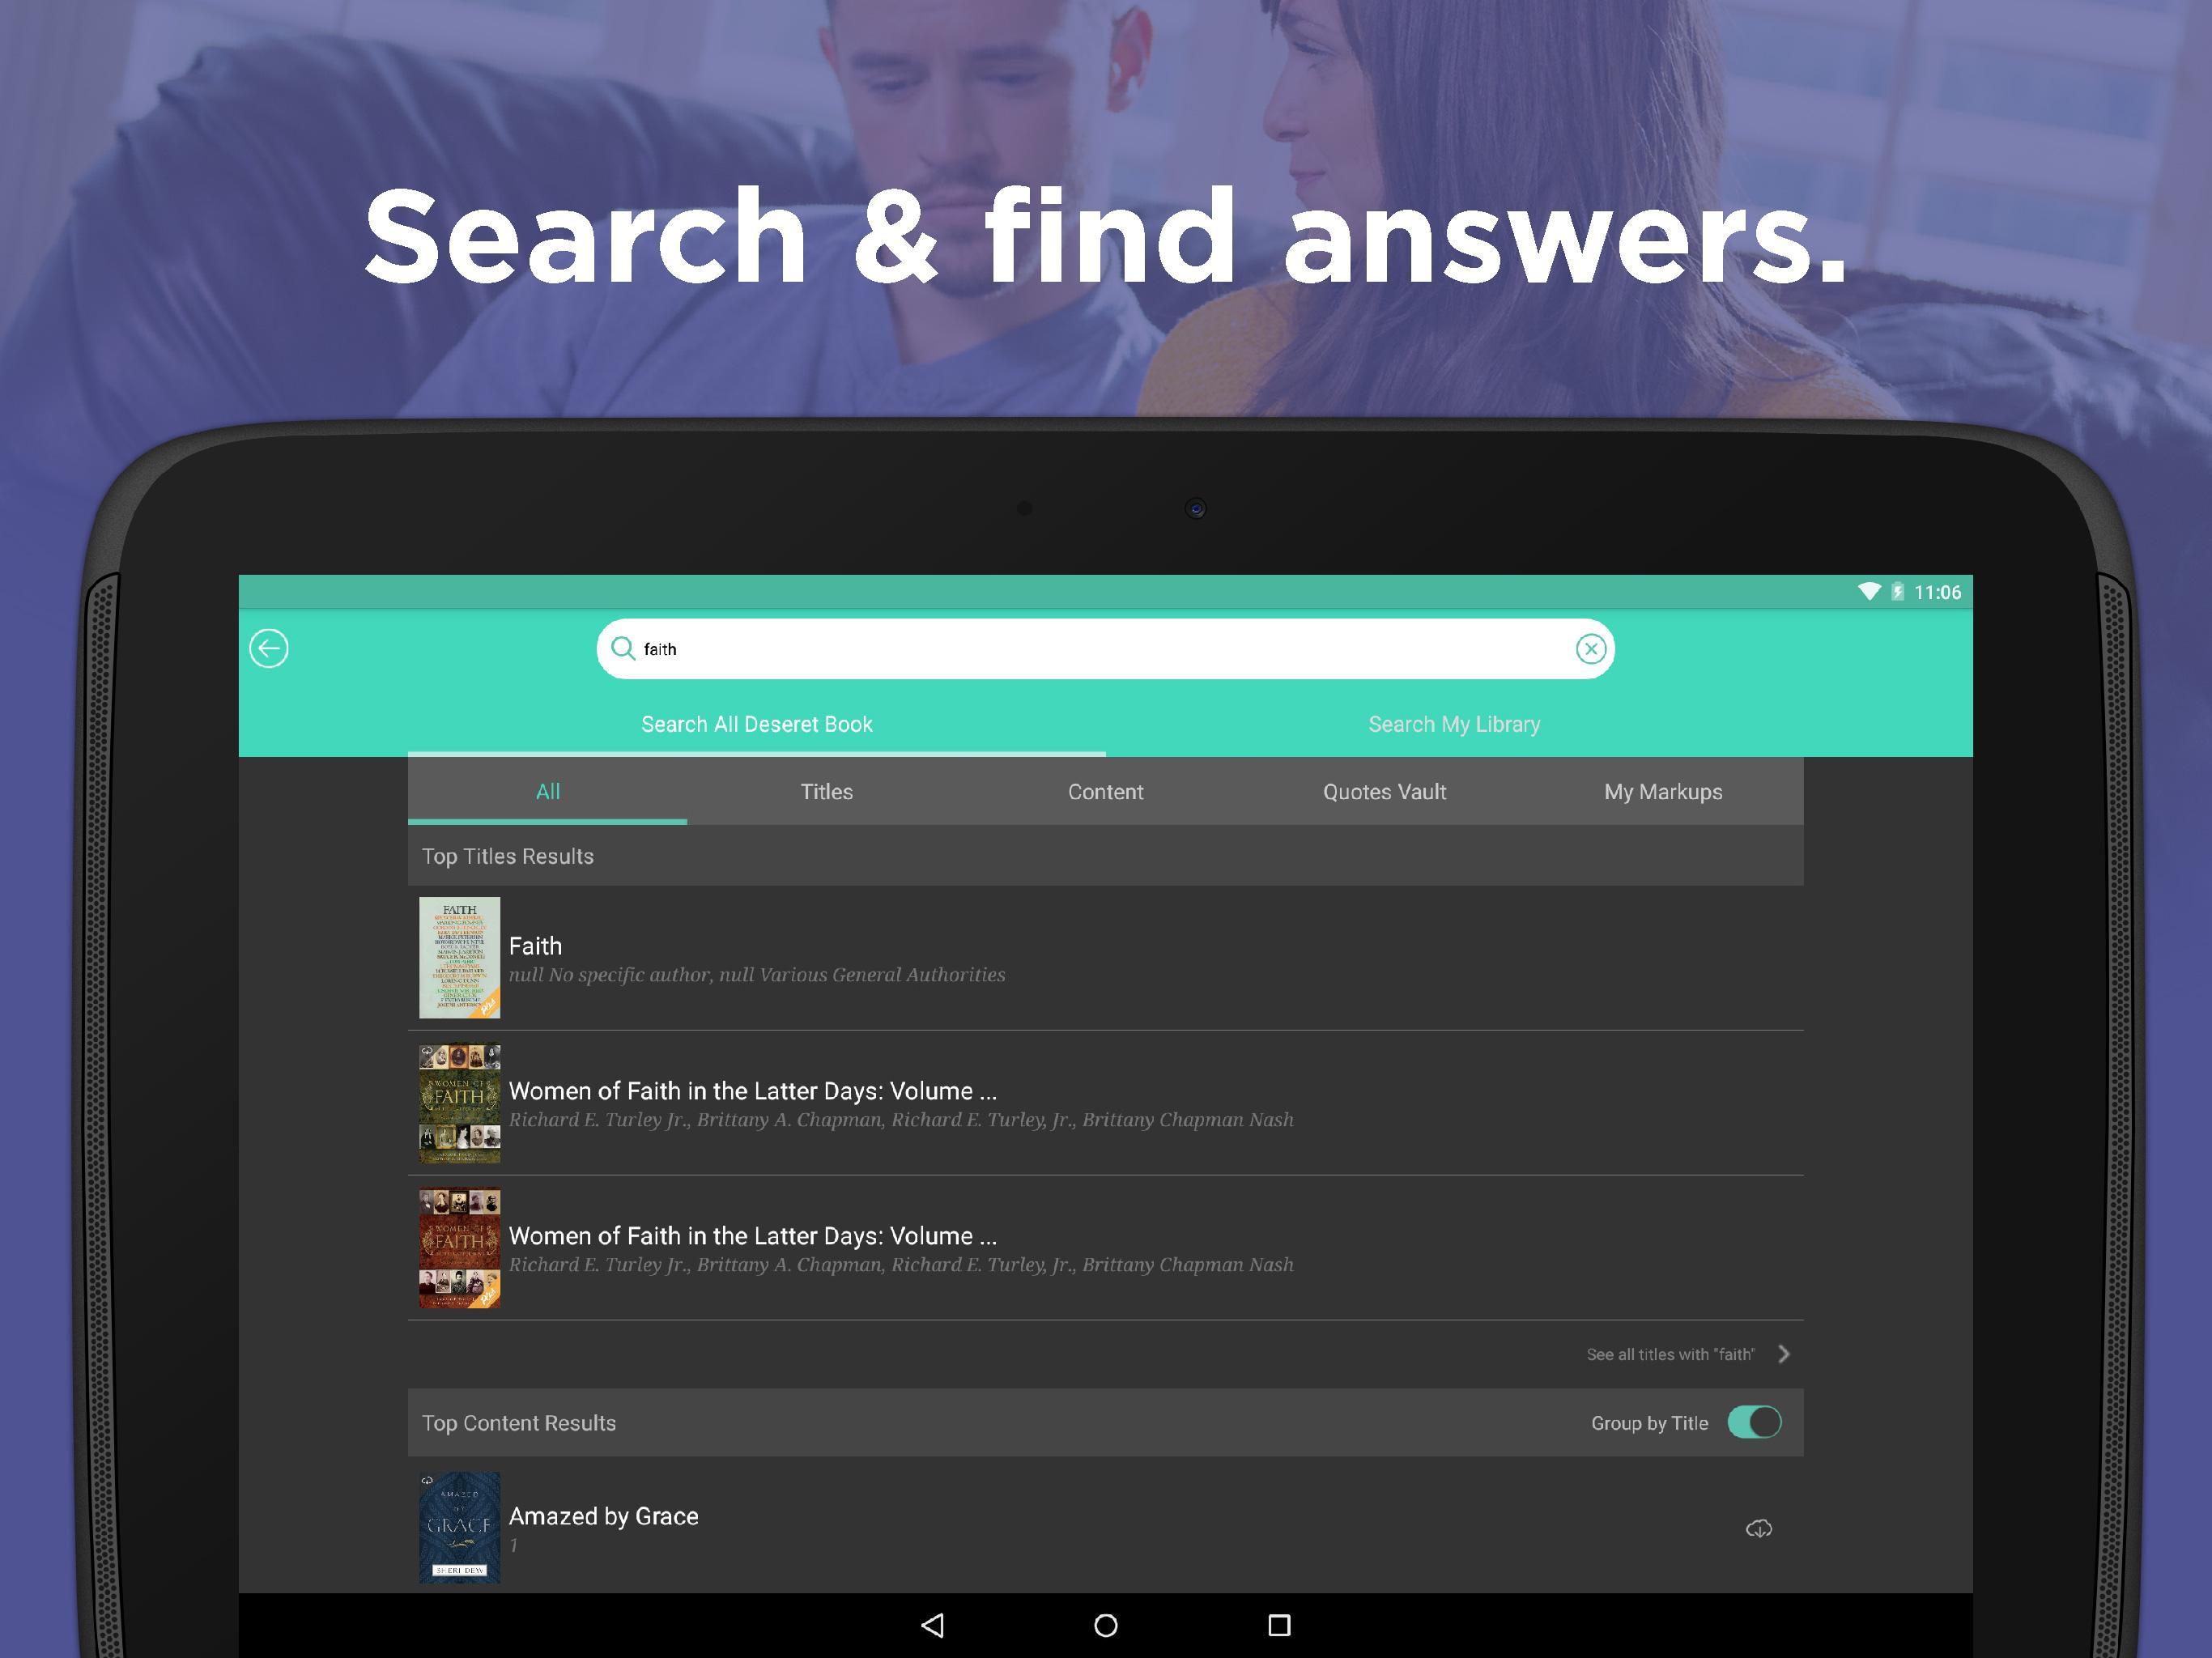Click the back arrow navigation icon
Image resolution: width=2212 pixels, height=1658 pixels.
pos(270,648)
